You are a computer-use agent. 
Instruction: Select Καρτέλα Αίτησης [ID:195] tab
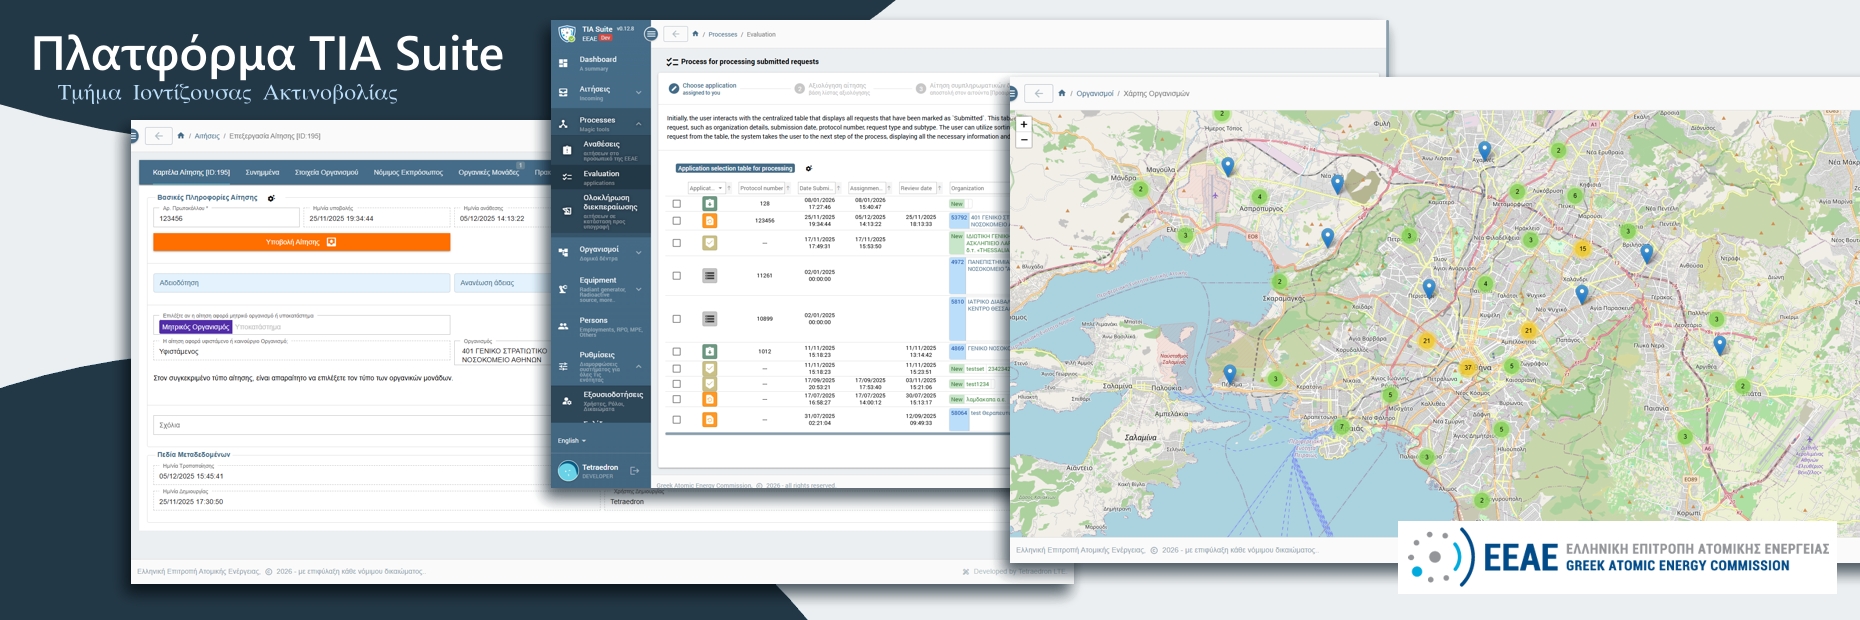pyautogui.click(x=191, y=172)
